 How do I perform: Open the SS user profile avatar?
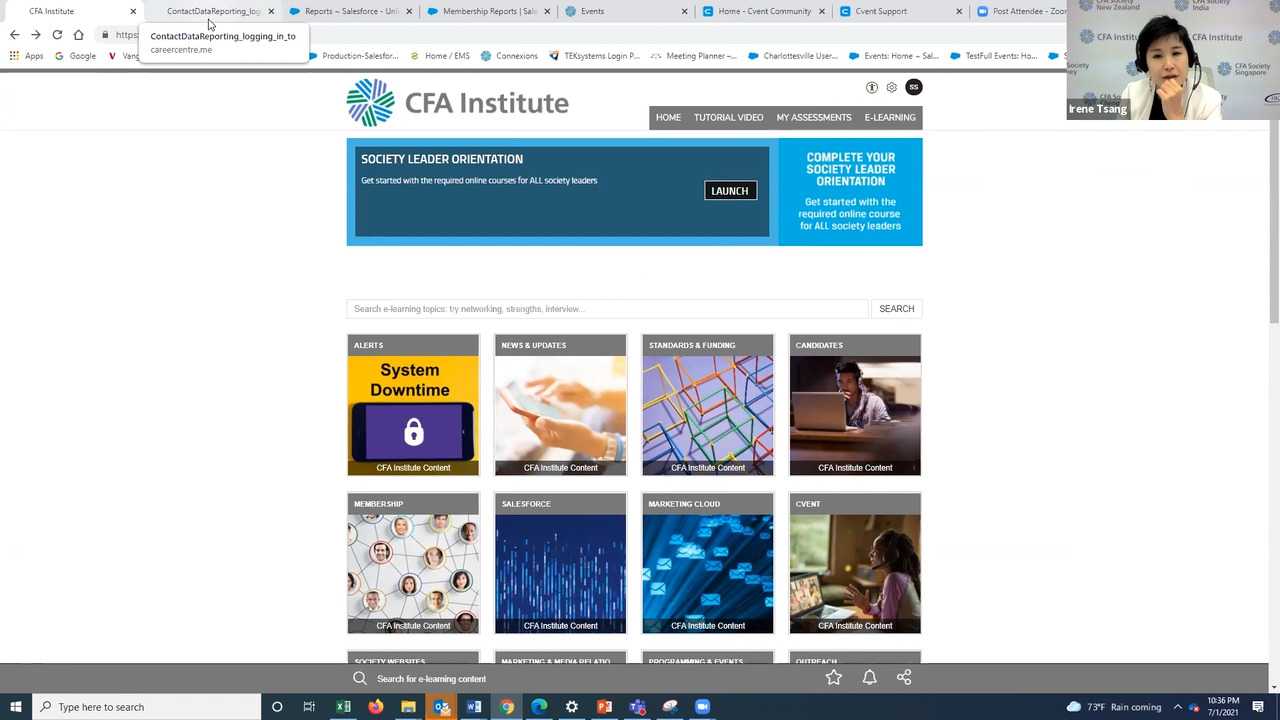(x=913, y=87)
